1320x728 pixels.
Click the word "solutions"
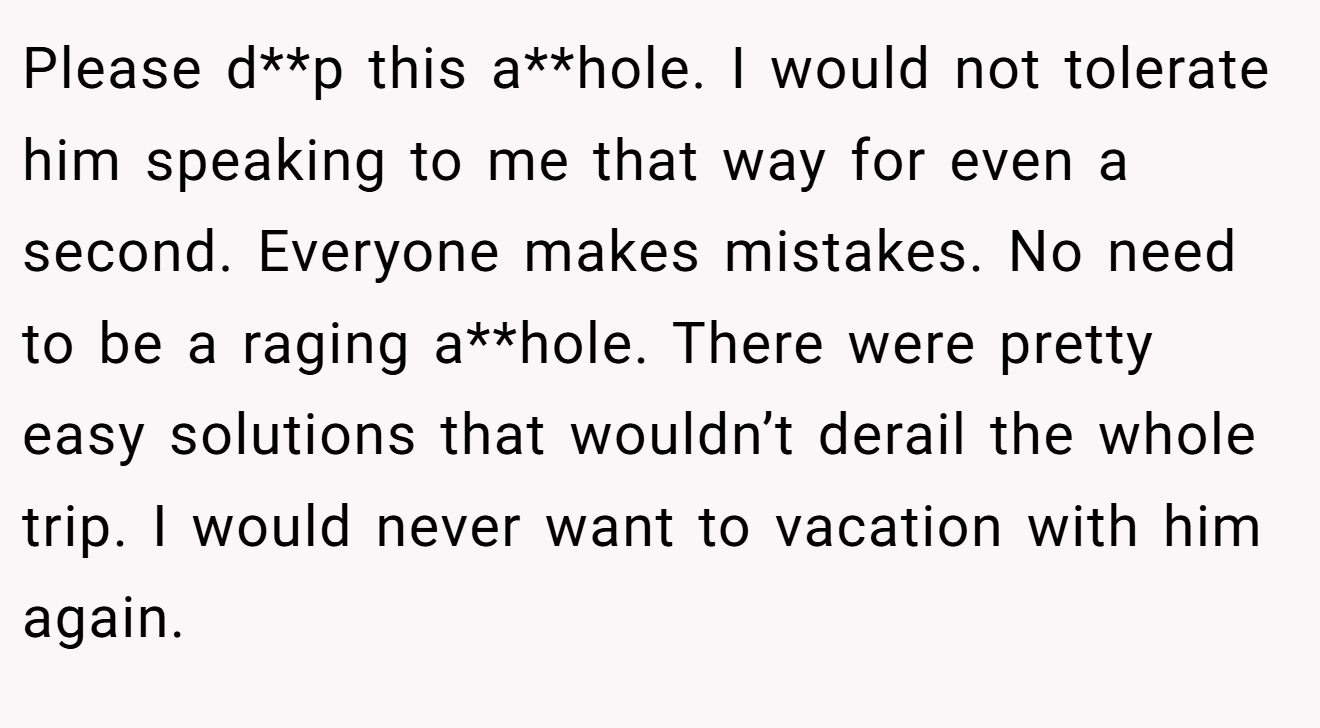pyautogui.click(x=292, y=439)
